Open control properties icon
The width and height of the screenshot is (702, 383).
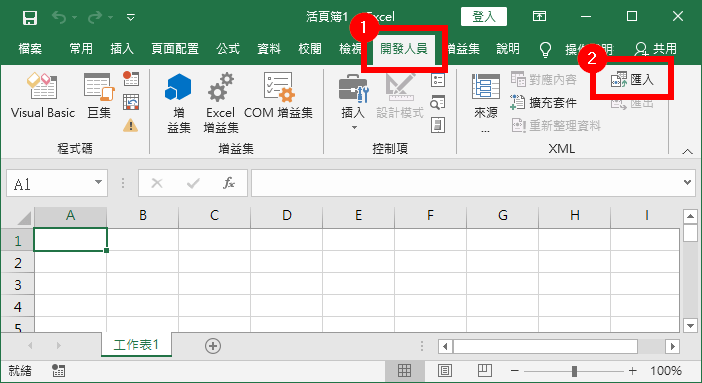(x=438, y=80)
